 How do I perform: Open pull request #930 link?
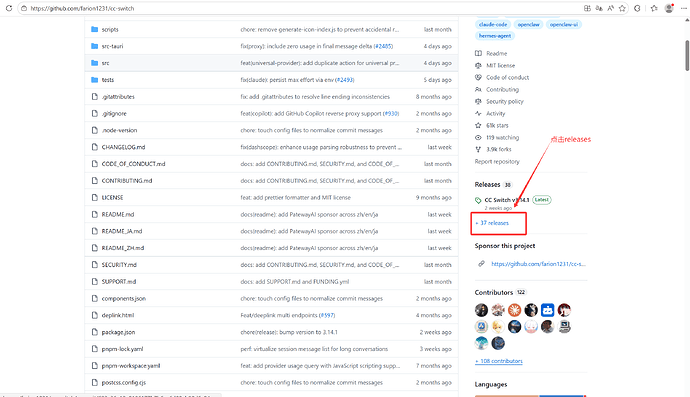click(x=391, y=114)
